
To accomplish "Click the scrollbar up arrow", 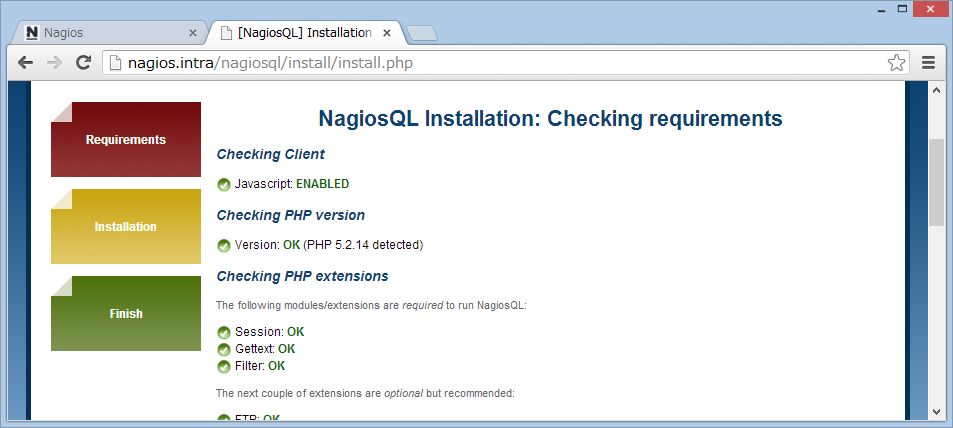I will click(x=936, y=90).
